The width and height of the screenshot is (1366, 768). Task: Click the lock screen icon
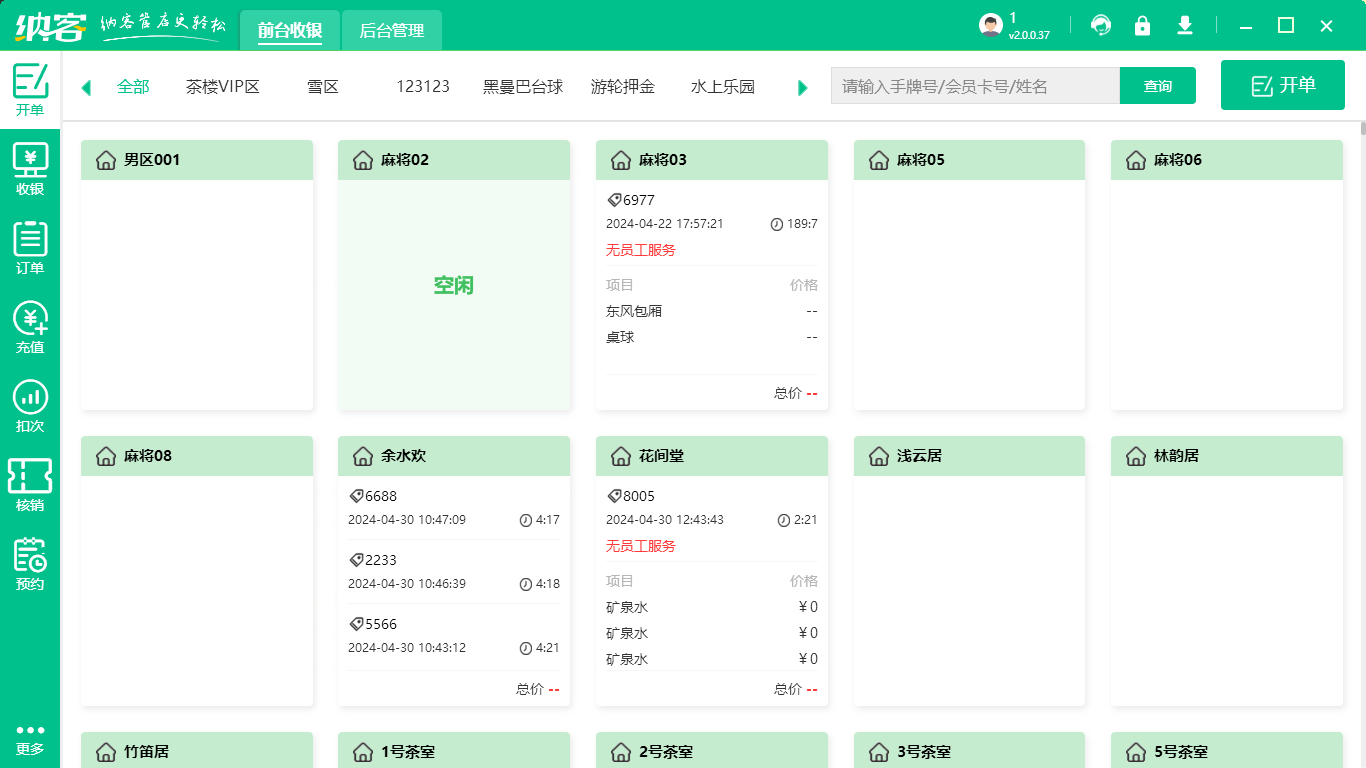click(x=1142, y=25)
